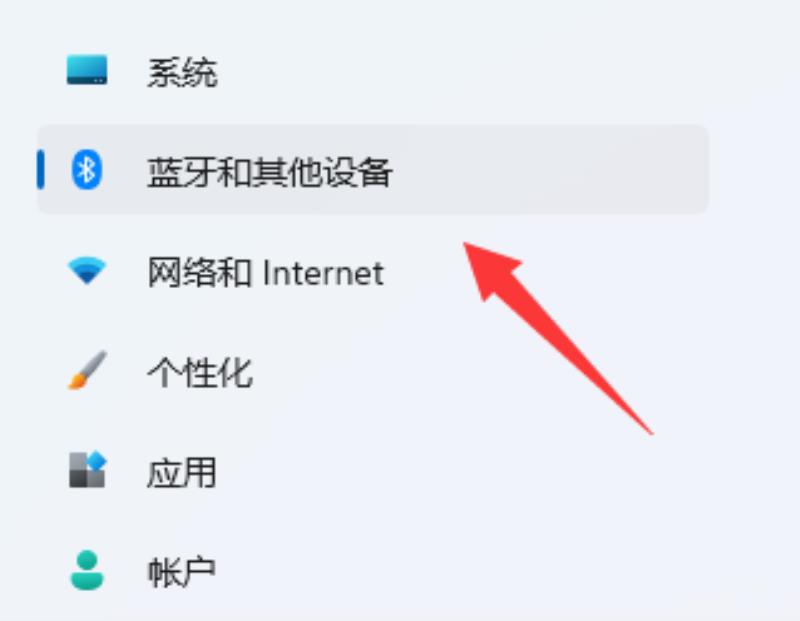Click the word Internet in network entry
Screen dimensions: 800x621
point(323,273)
